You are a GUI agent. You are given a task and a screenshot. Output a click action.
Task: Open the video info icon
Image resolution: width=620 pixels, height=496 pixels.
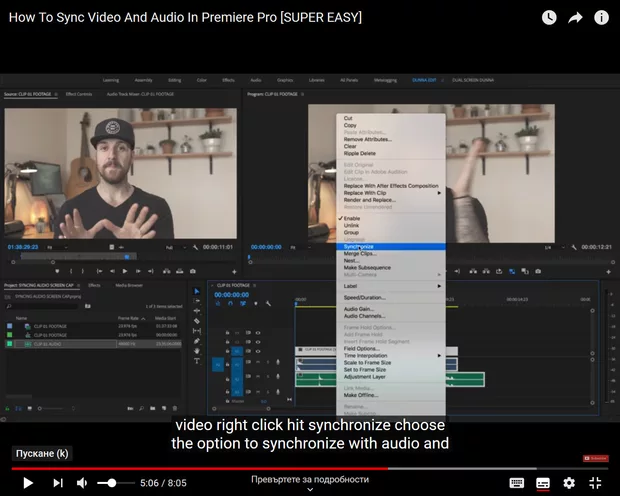601,17
